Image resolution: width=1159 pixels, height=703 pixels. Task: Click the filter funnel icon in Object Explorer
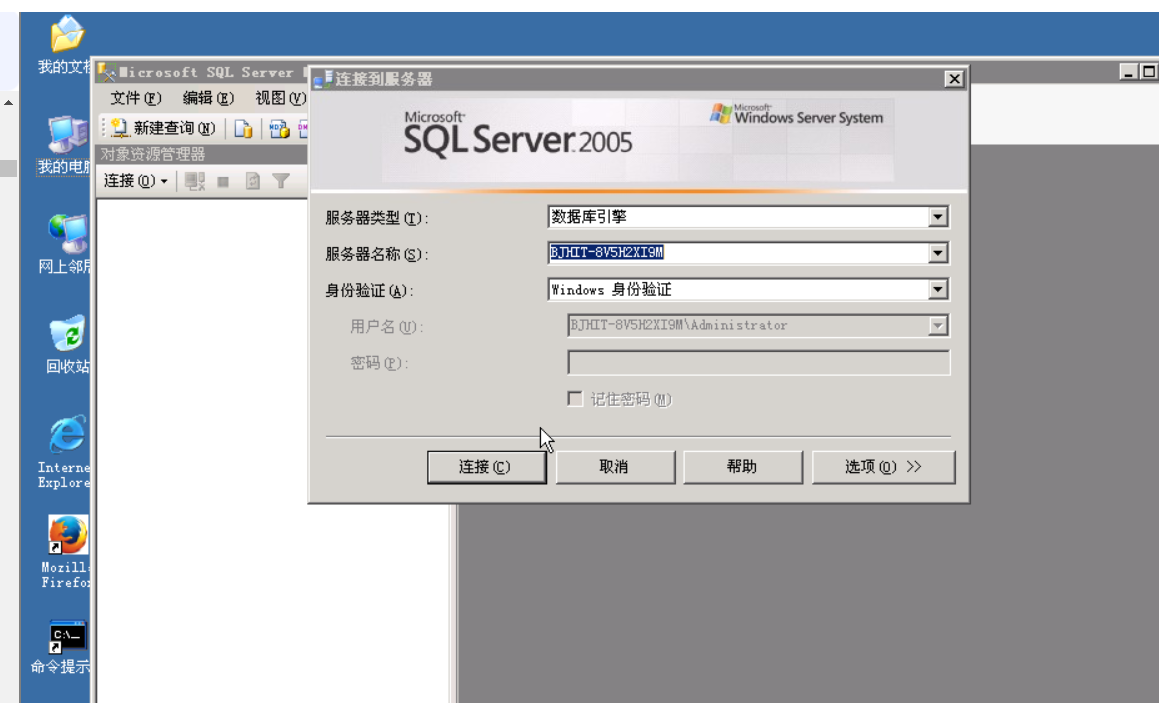tap(281, 181)
